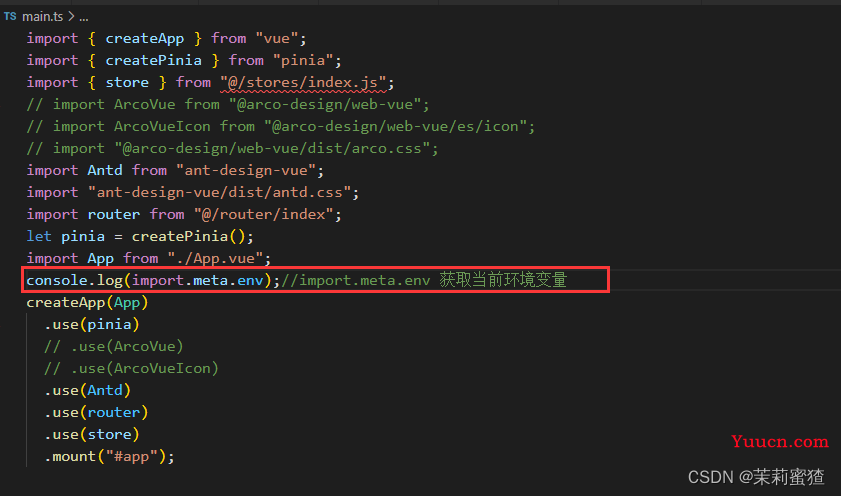Screen dimensions: 841x496
Task: Click the commented arco.css import line
Action: pyautogui.click(x=232, y=149)
